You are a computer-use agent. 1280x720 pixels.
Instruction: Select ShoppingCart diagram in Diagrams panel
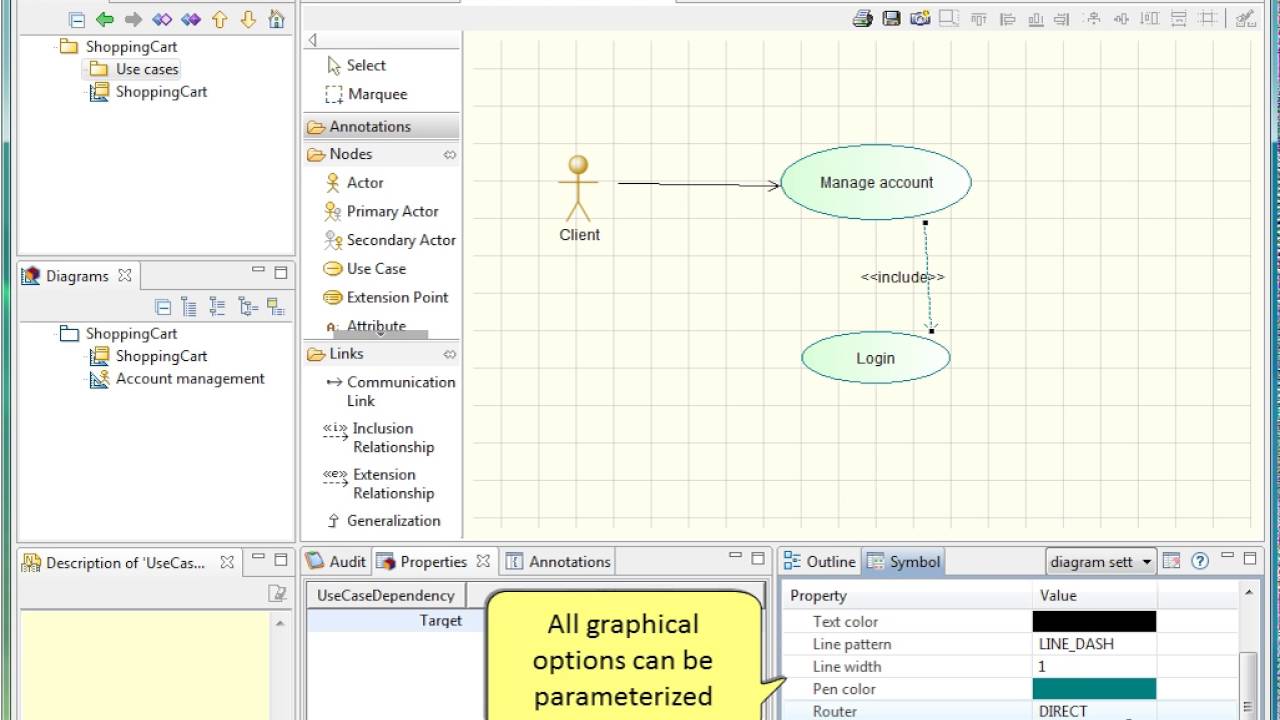pos(148,356)
